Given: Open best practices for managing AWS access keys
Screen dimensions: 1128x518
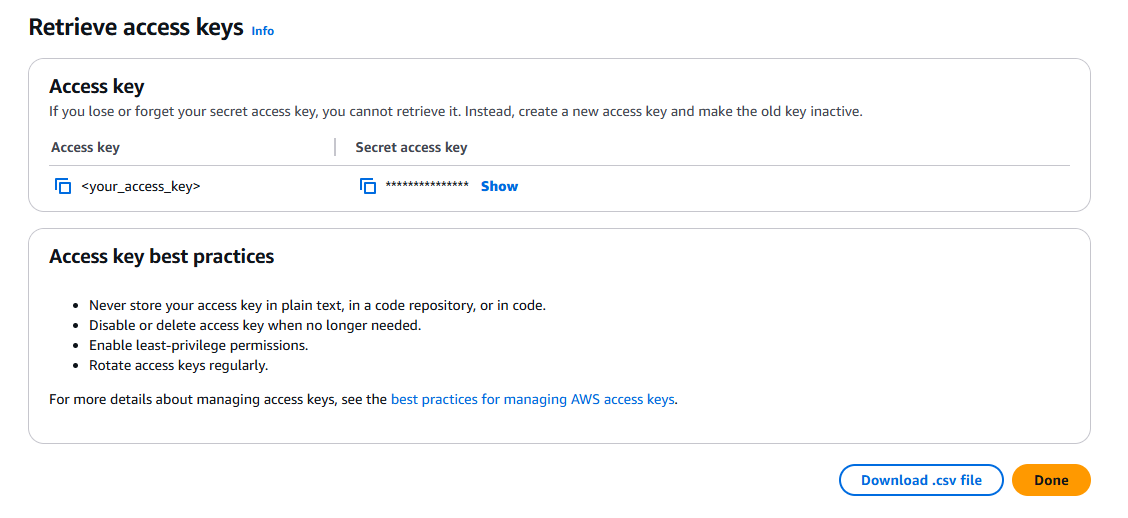Looking at the screenshot, I should [x=532, y=399].
